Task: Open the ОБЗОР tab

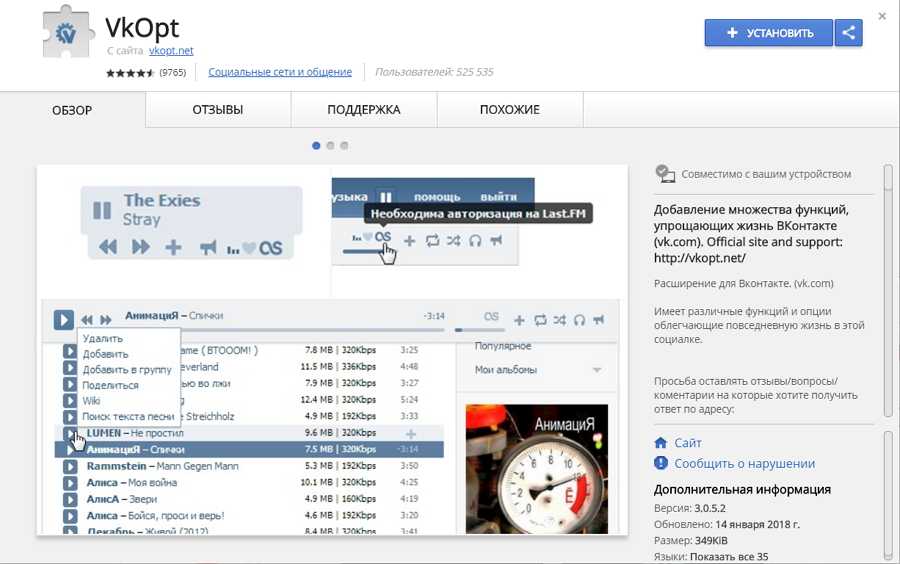Action: click(x=72, y=110)
